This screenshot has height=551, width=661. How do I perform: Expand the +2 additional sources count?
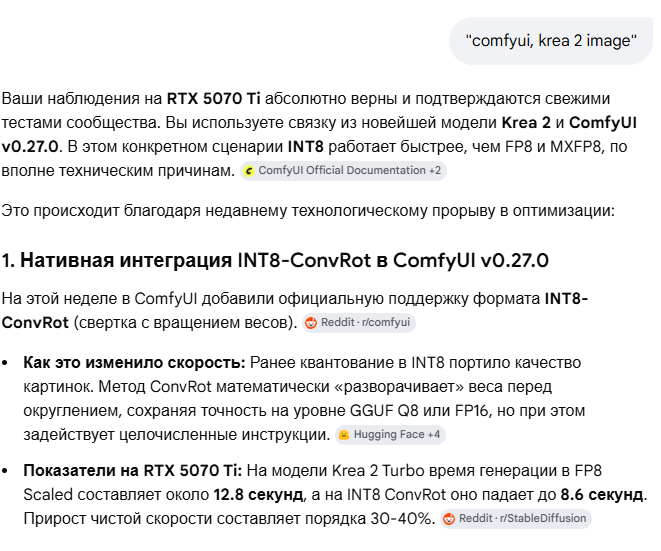click(435, 171)
